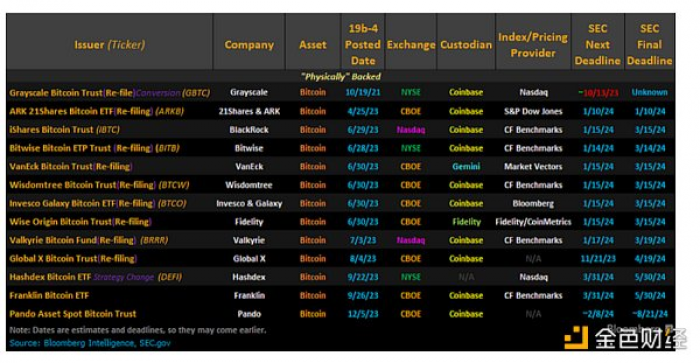Screen dimensions: 700x363
Task: Select the Hashdex Bitcoin ETF row label
Action: (96, 277)
